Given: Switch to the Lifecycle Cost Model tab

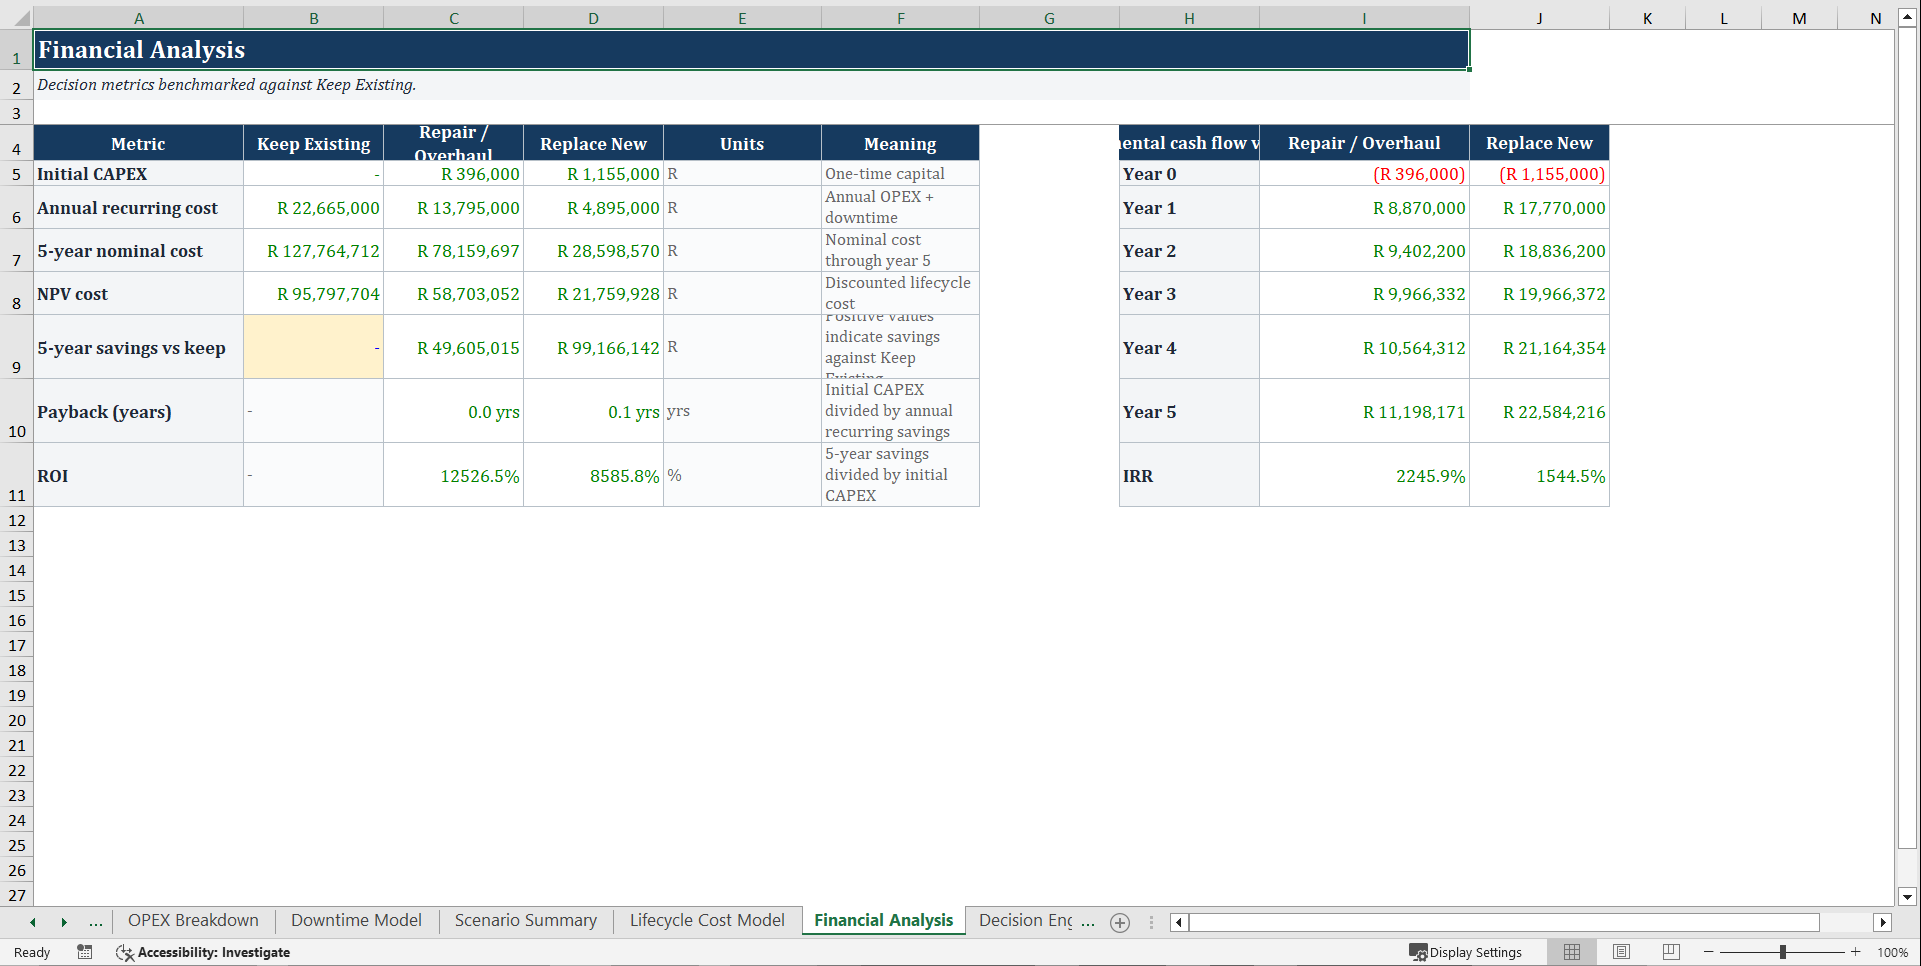Looking at the screenshot, I should 707,920.
